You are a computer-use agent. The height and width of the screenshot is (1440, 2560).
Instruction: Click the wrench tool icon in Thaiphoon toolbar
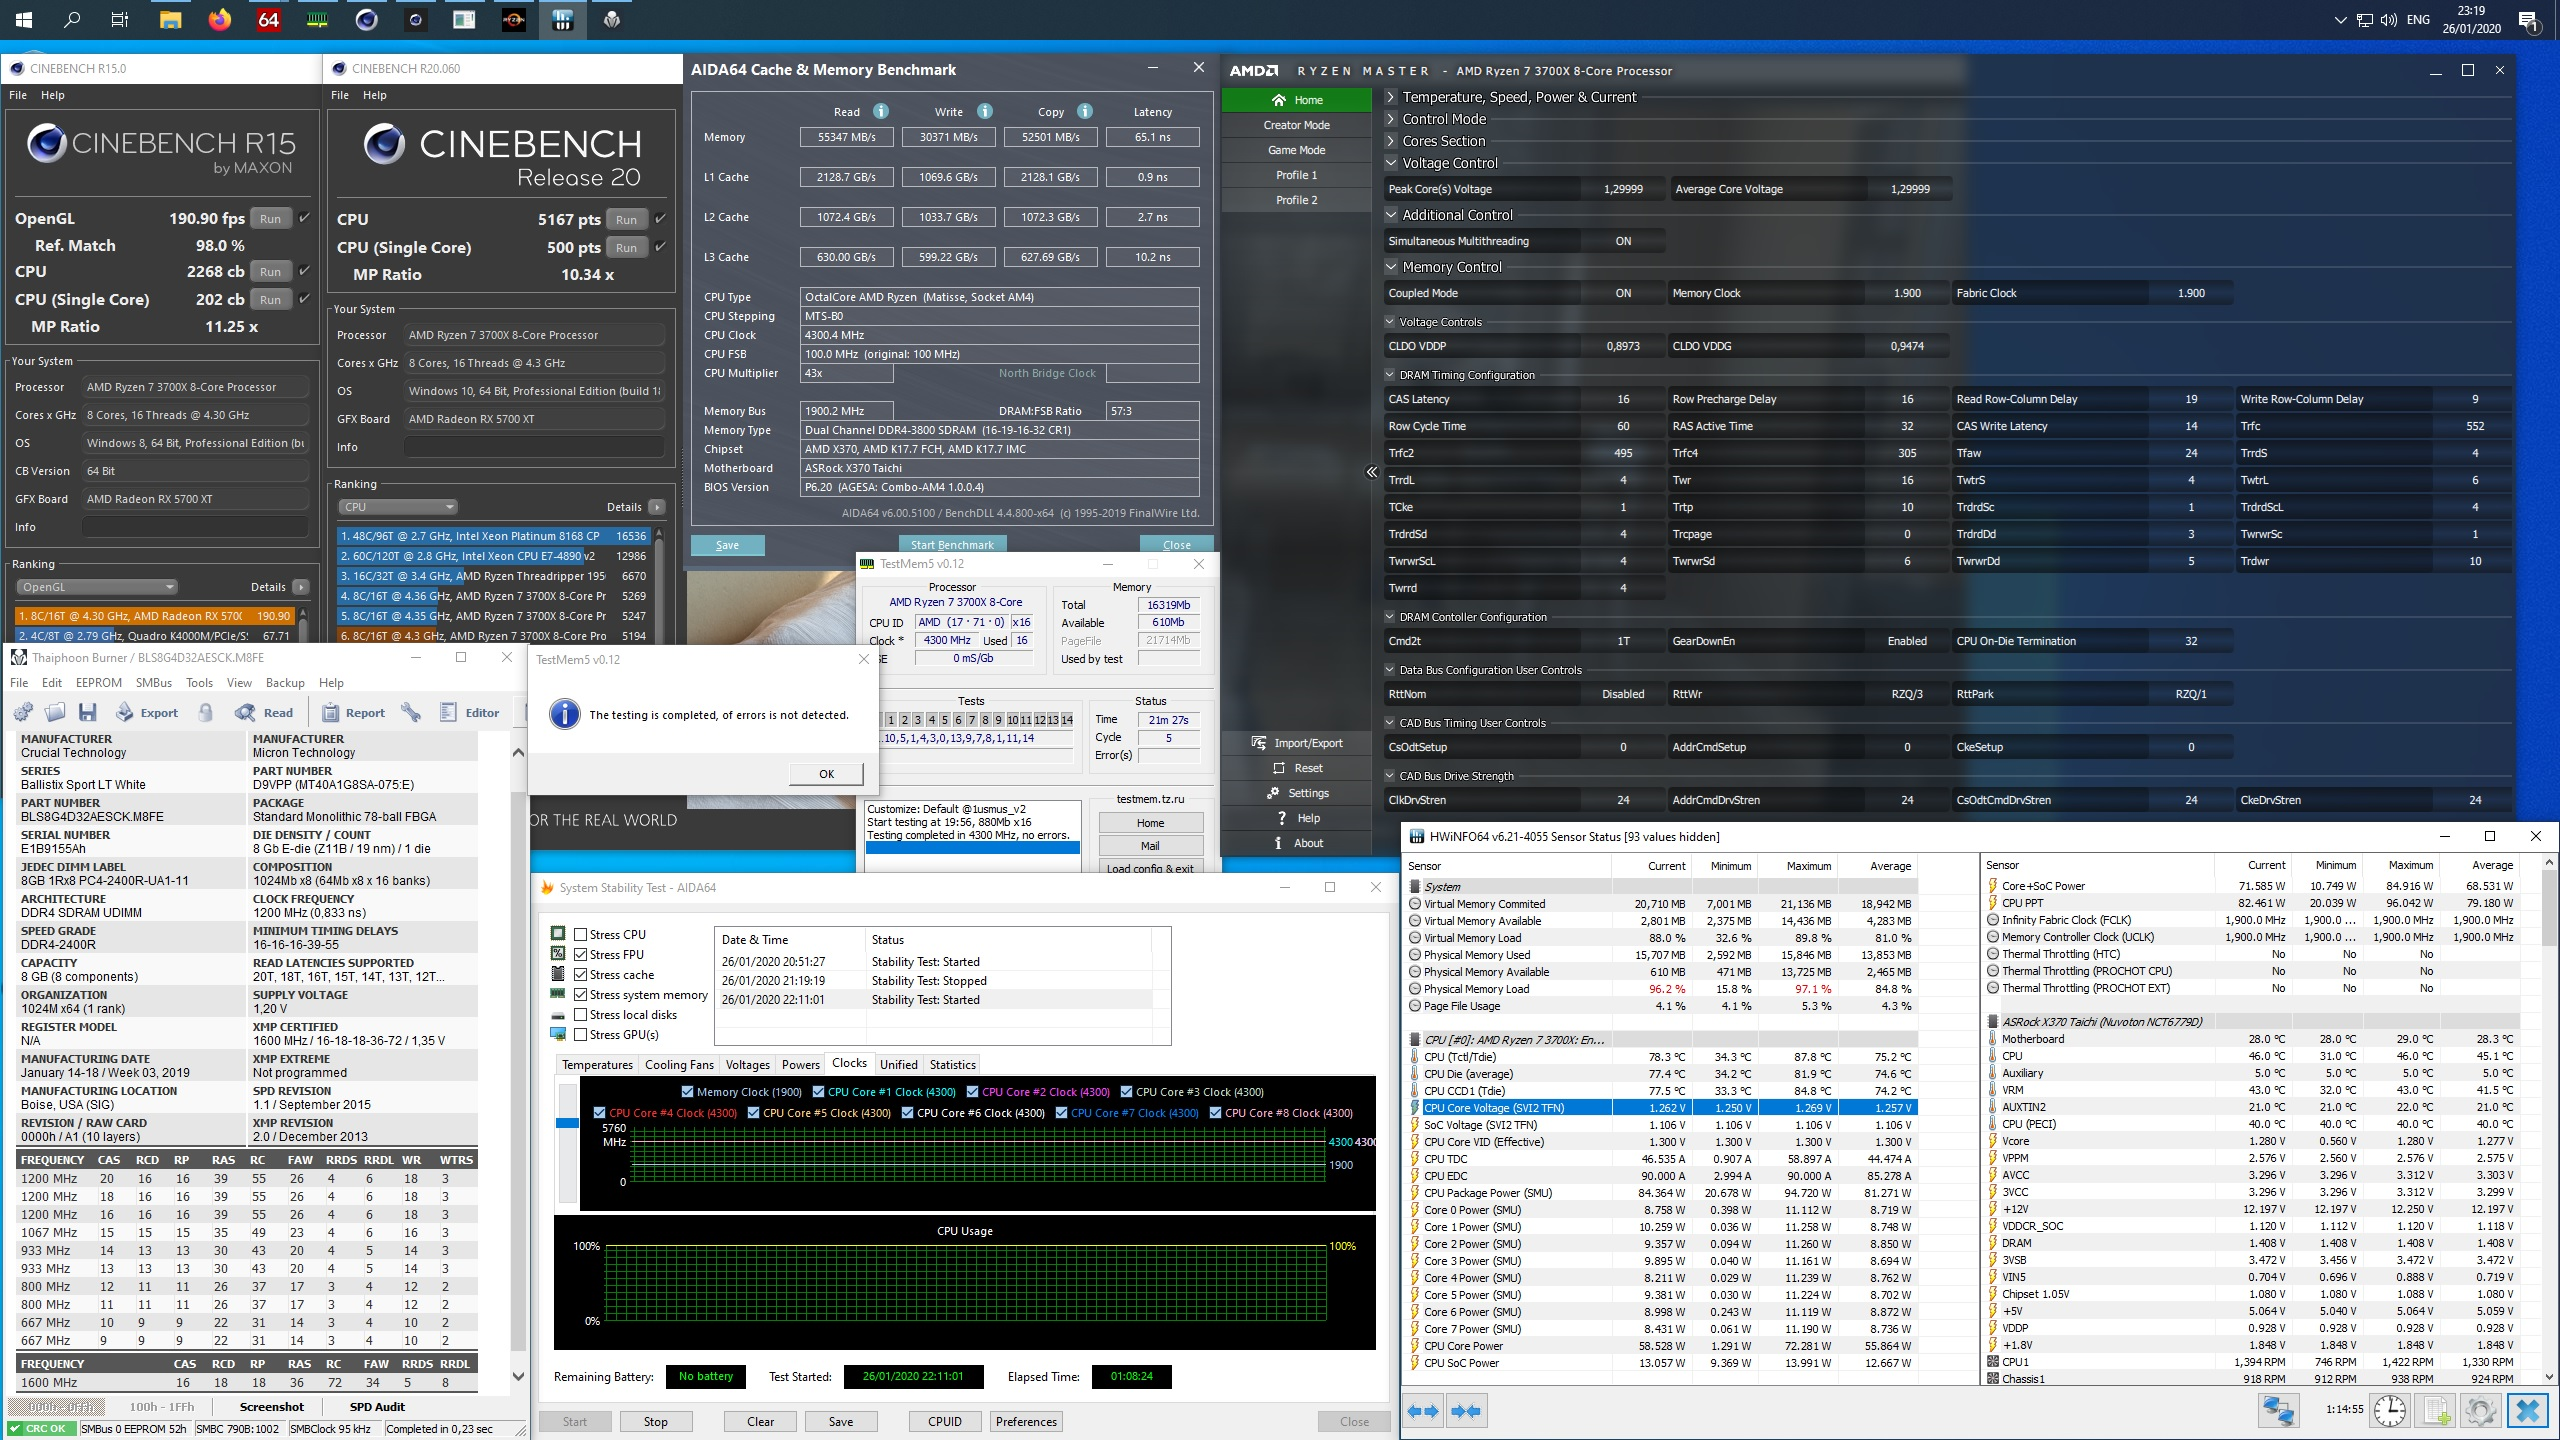pos(411,712)
